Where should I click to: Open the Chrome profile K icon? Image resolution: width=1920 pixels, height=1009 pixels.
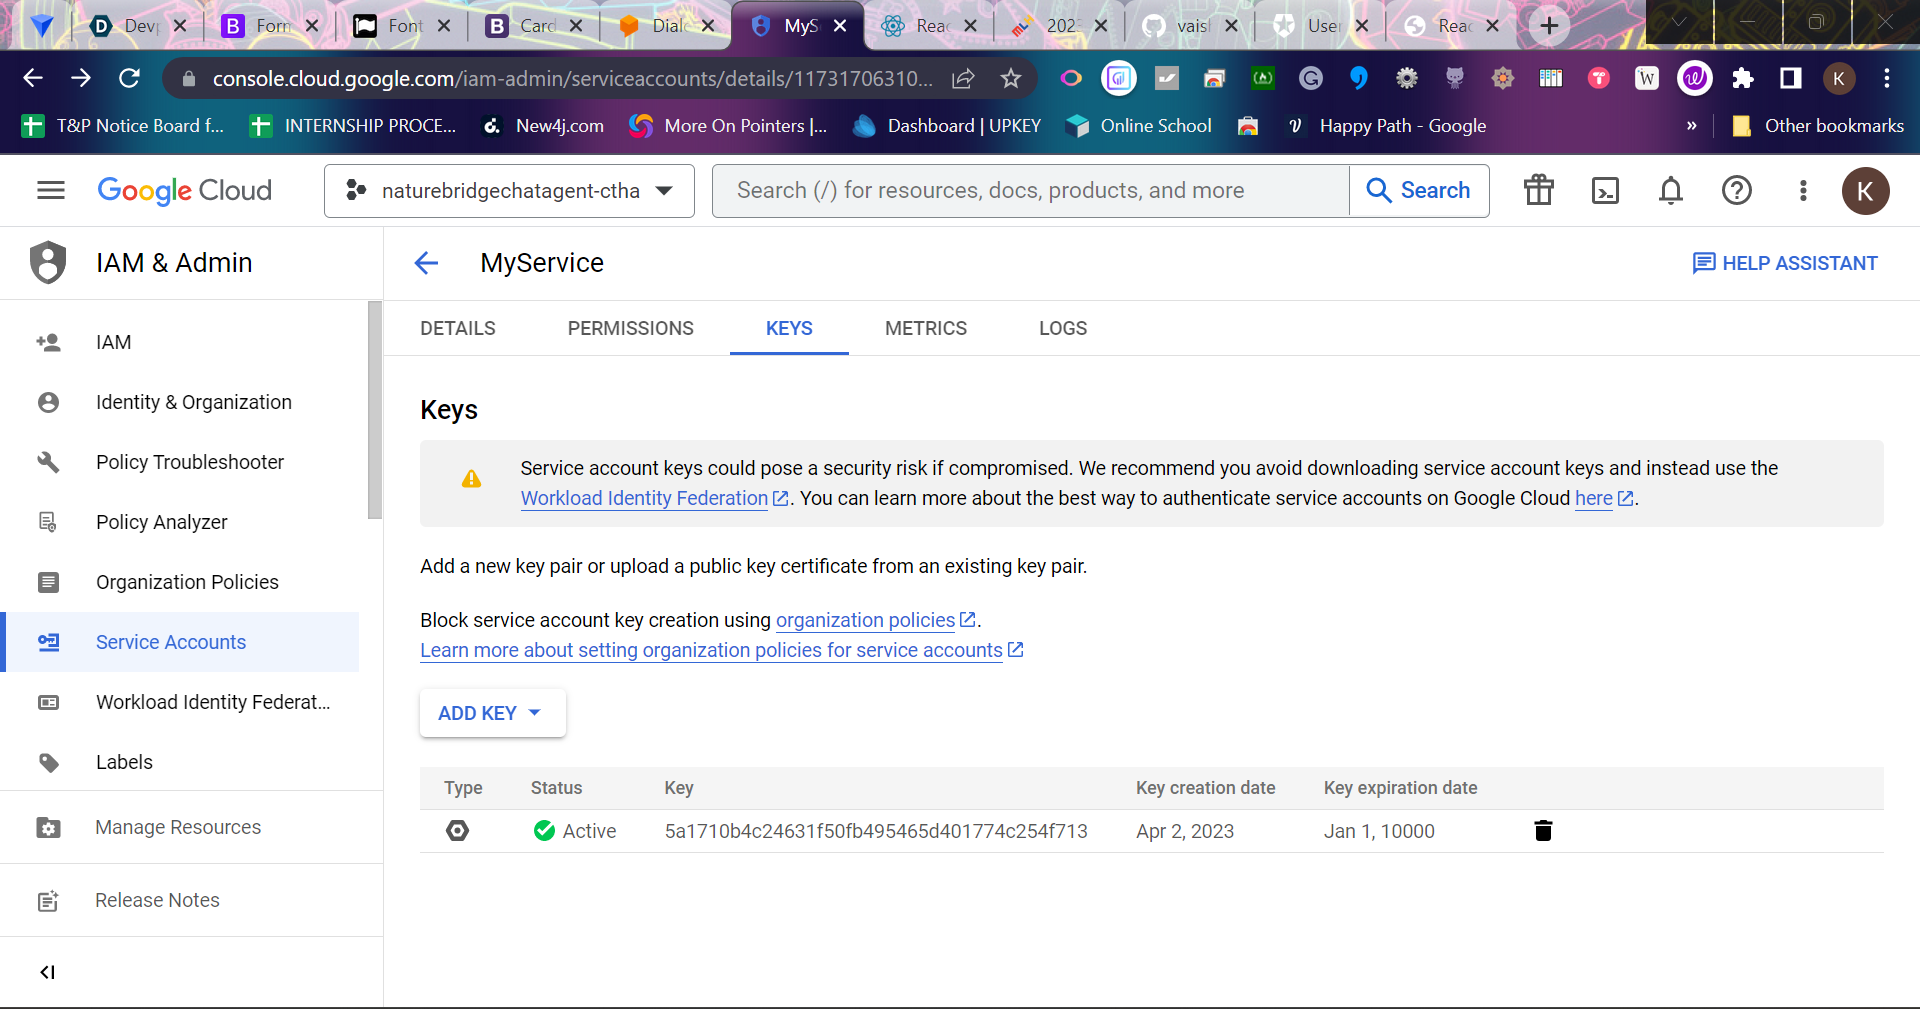click(x=1839, y=78)
